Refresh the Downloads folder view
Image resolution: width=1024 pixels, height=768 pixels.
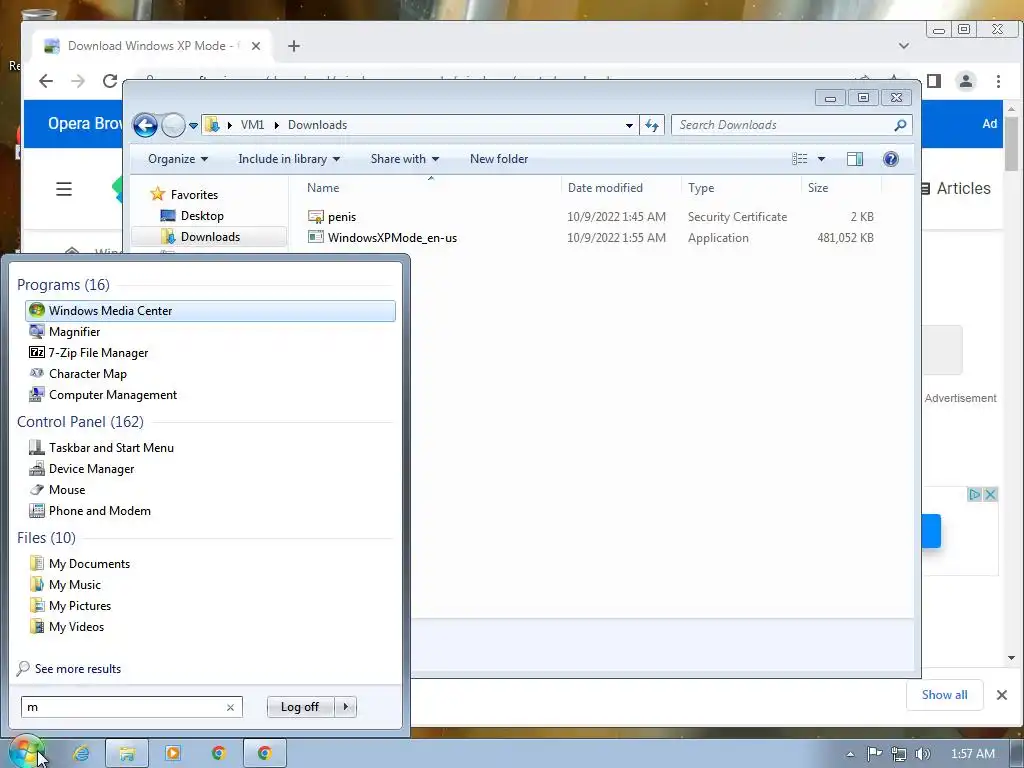tap(652, 125)
